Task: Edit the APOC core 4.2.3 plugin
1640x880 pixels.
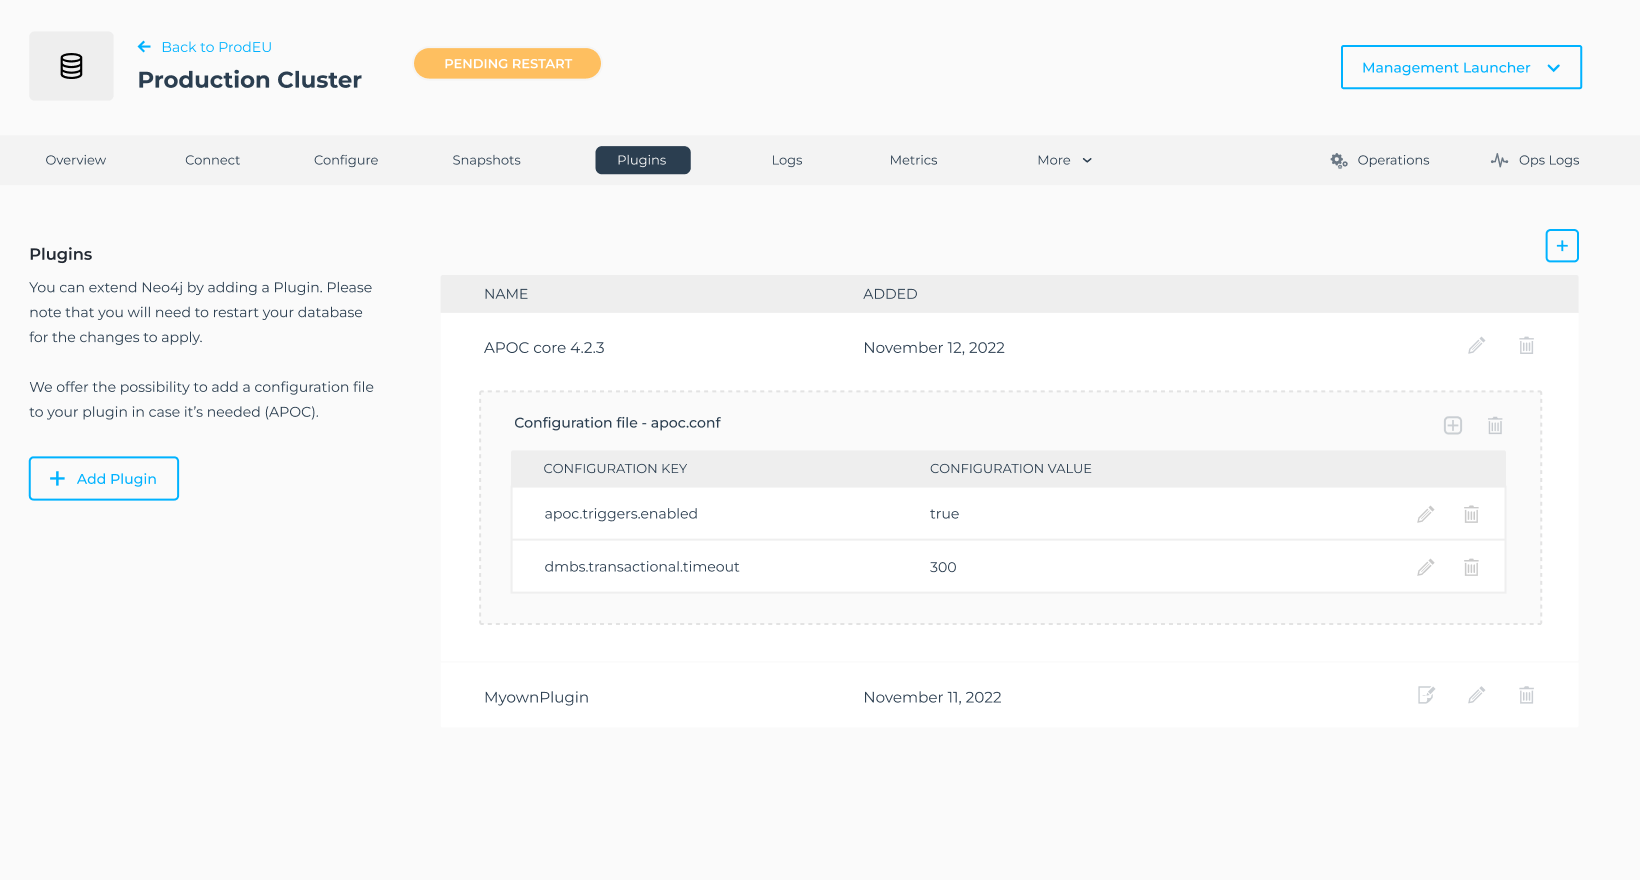Action: point(1476,346)
